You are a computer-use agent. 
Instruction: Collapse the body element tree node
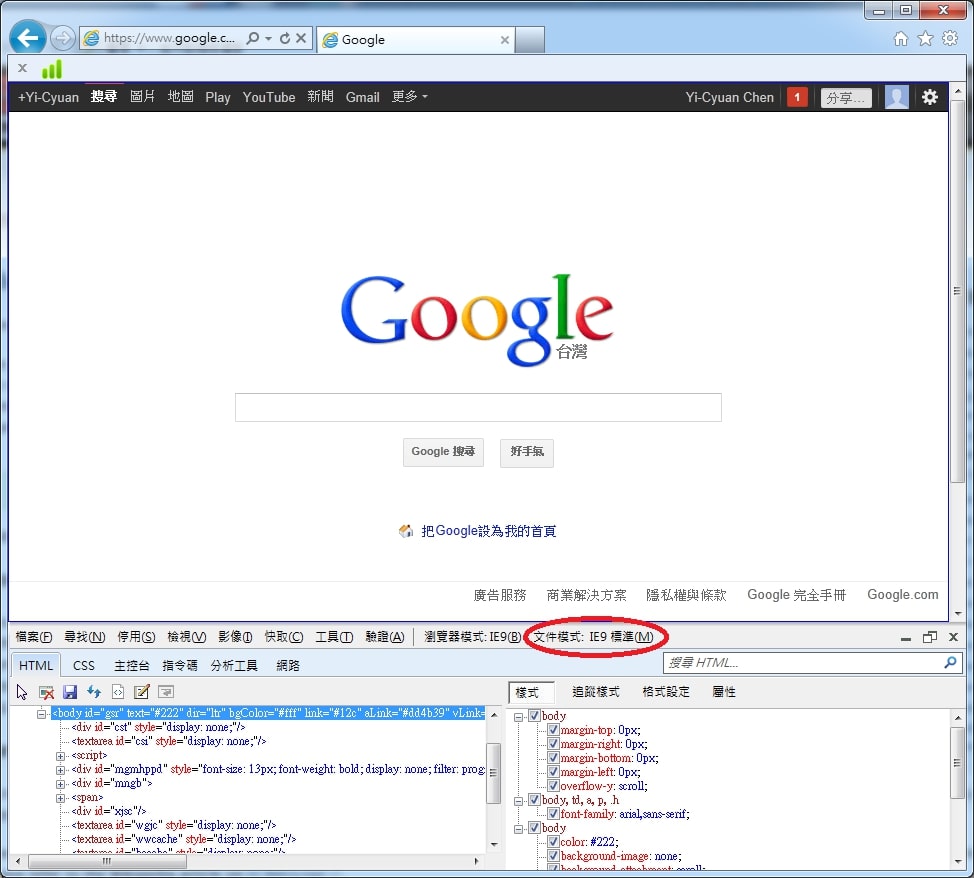point(42,713)
